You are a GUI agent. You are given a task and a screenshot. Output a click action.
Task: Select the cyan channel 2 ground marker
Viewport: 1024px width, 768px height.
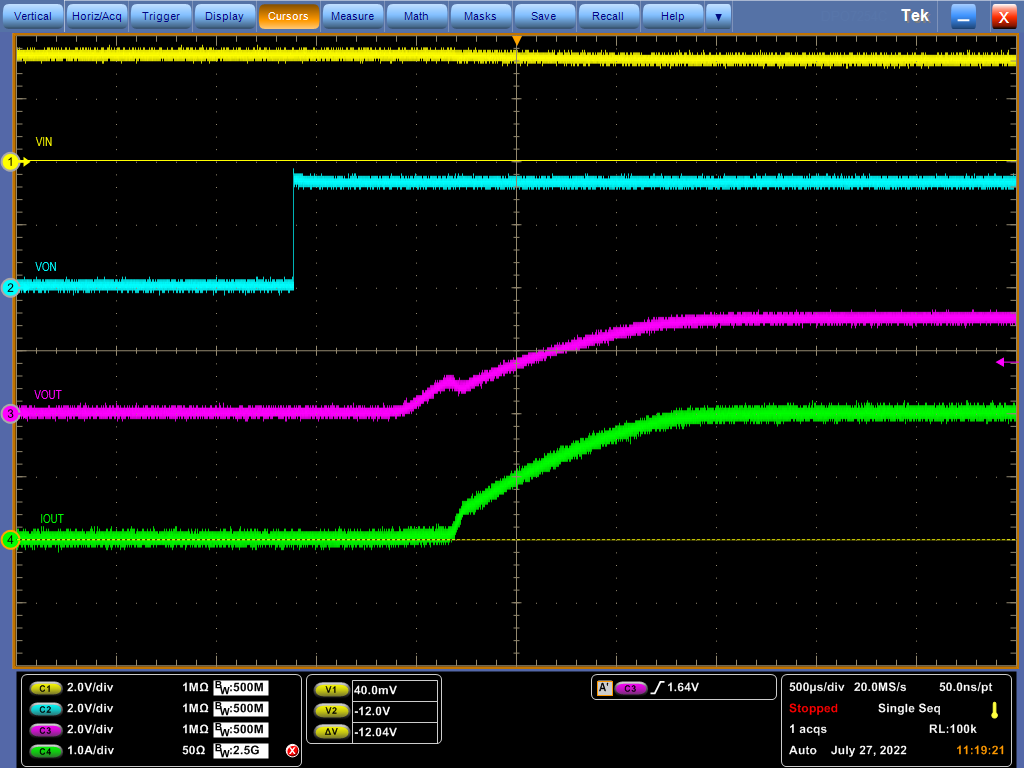point(11,288)
